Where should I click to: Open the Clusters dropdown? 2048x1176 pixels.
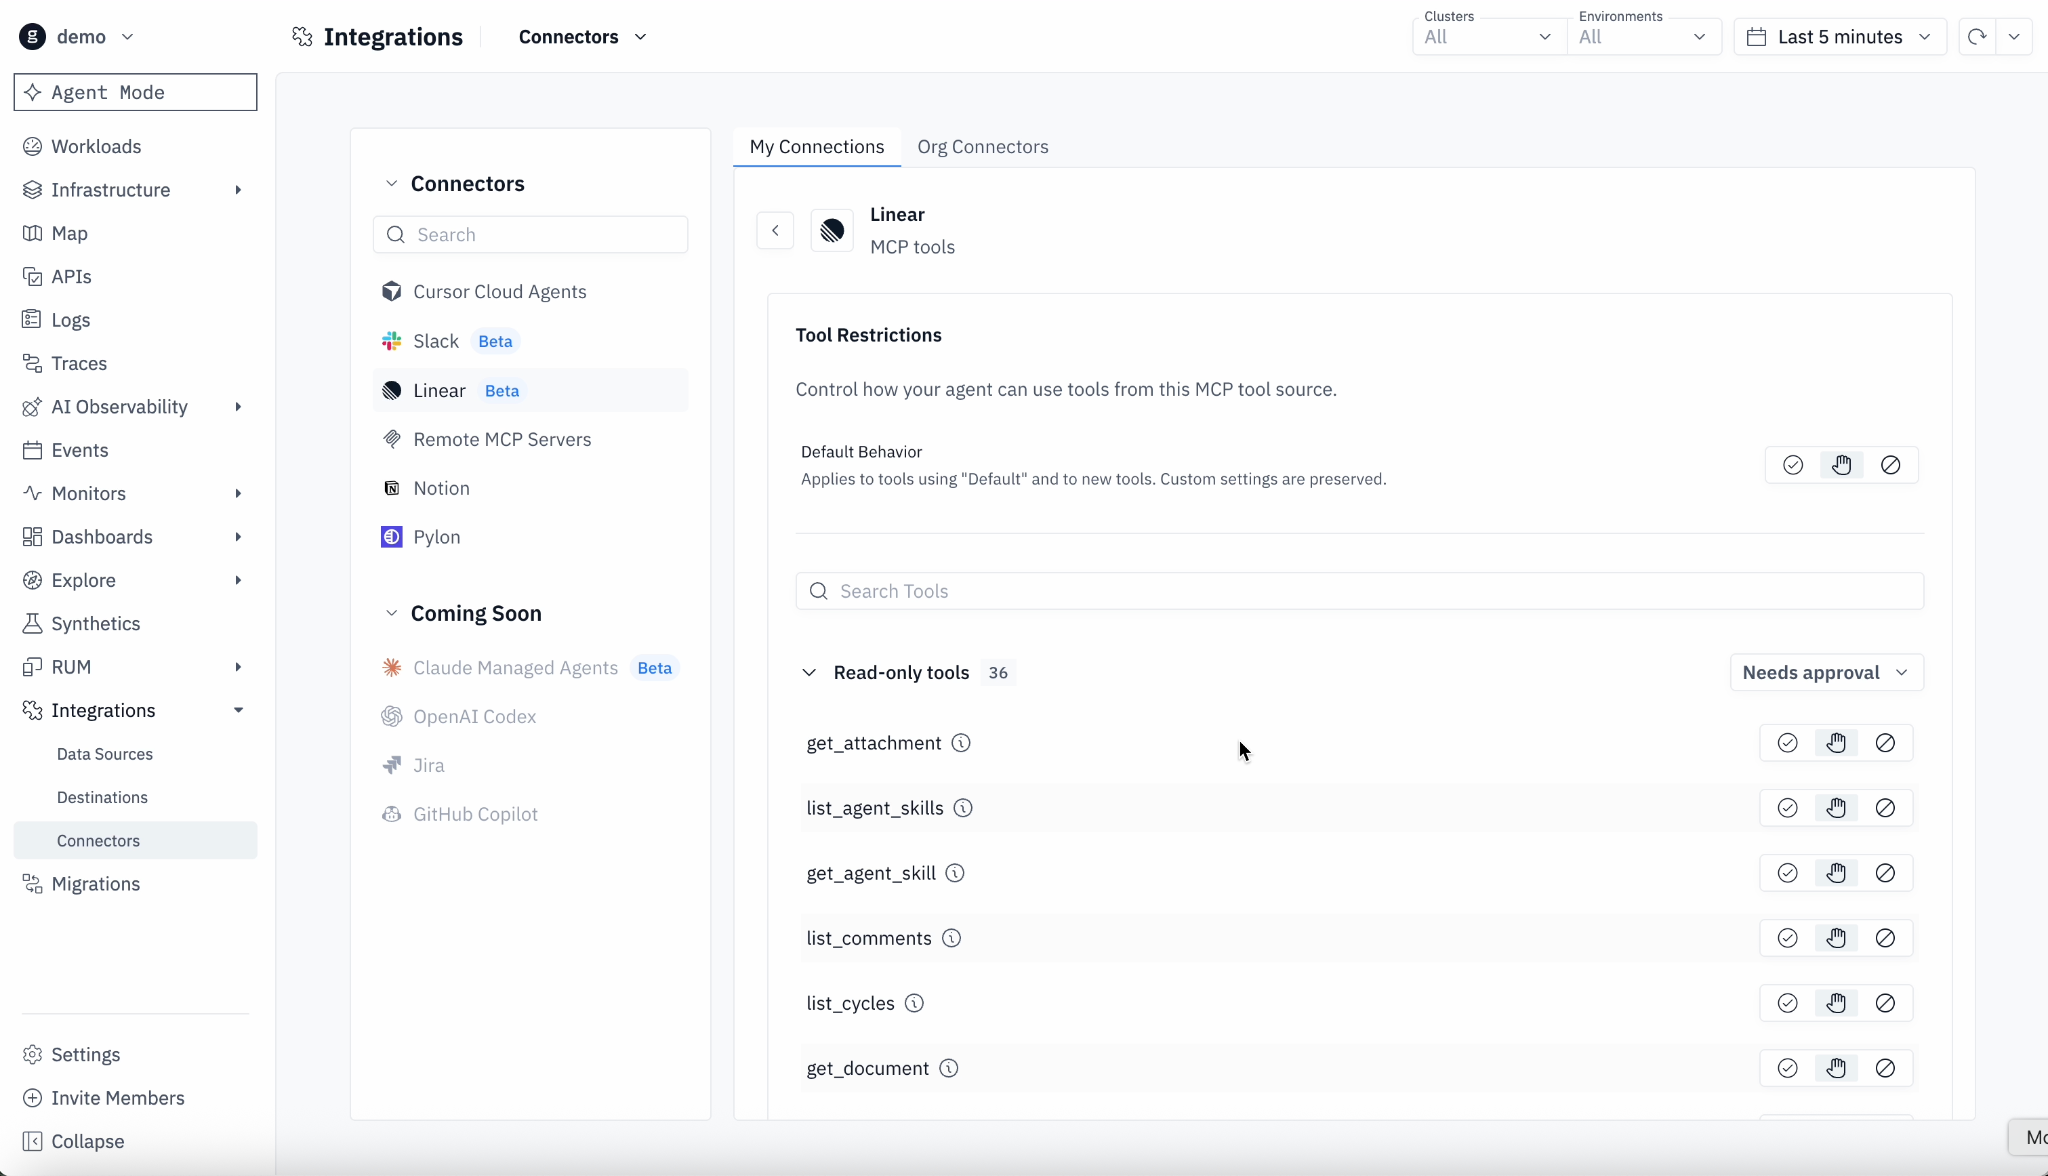(x=1489, y=37)
